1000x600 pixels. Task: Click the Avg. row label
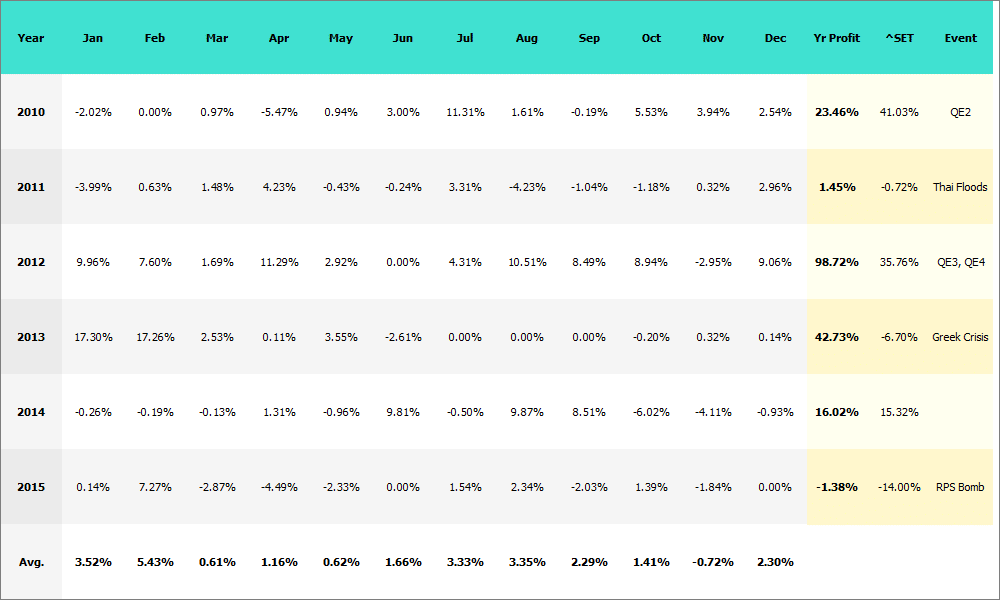click(31, 562)
